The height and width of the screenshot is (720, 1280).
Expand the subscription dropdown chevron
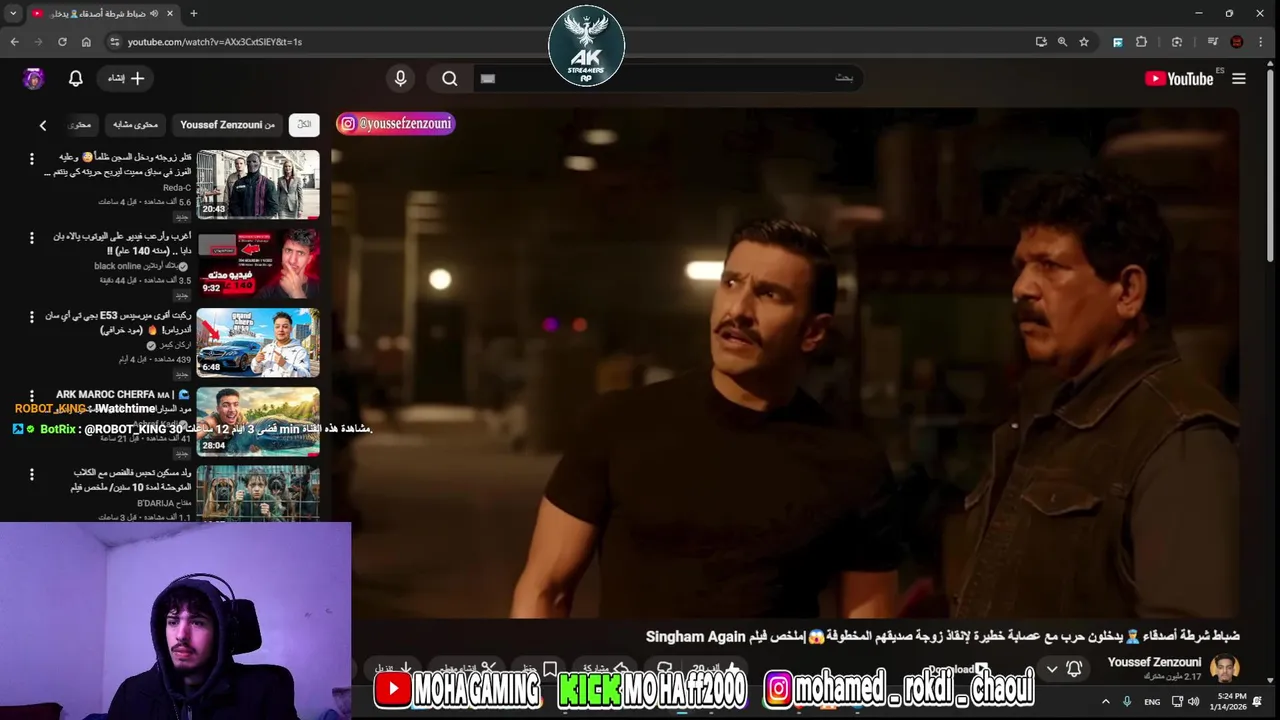tap(1052, 669)
